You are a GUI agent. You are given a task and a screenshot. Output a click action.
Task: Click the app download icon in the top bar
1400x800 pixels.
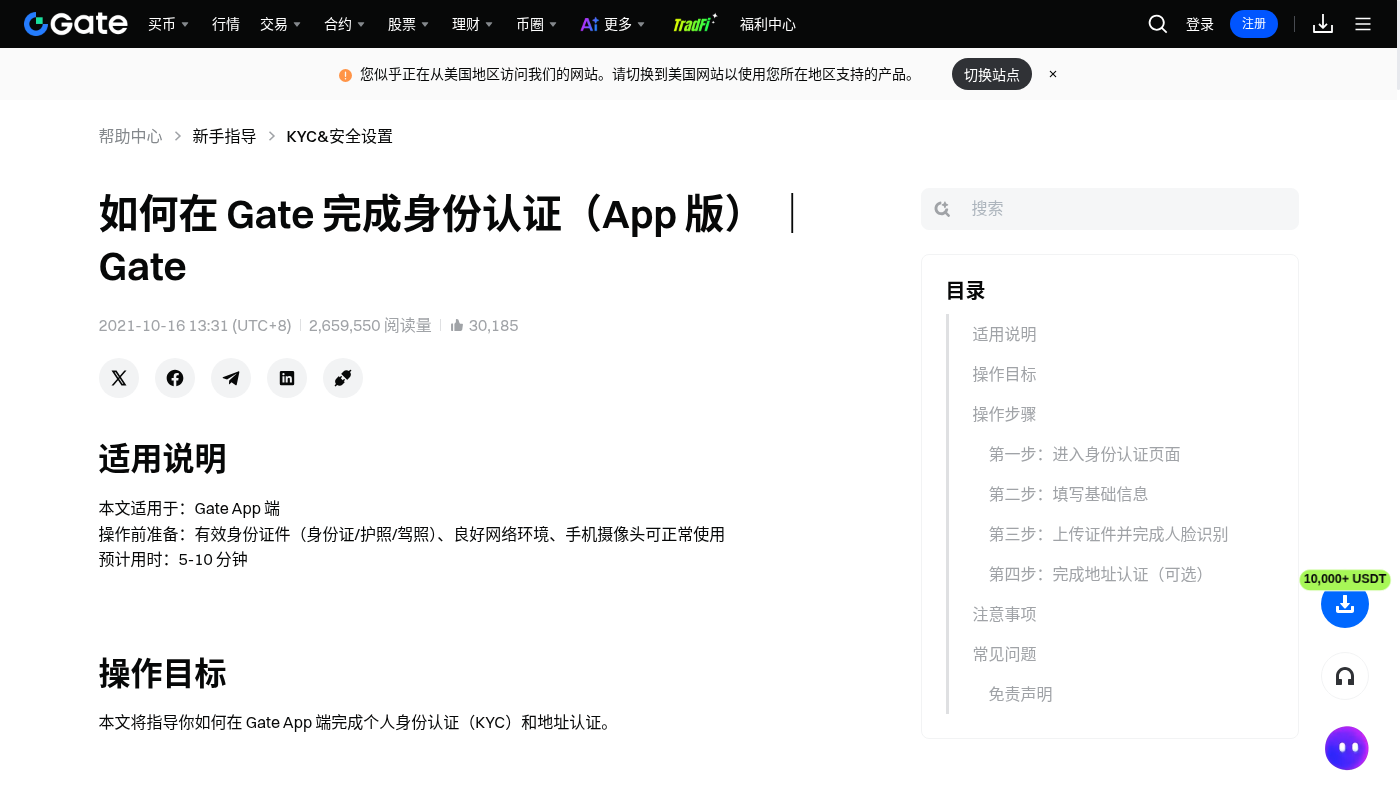coord(1323,24)
